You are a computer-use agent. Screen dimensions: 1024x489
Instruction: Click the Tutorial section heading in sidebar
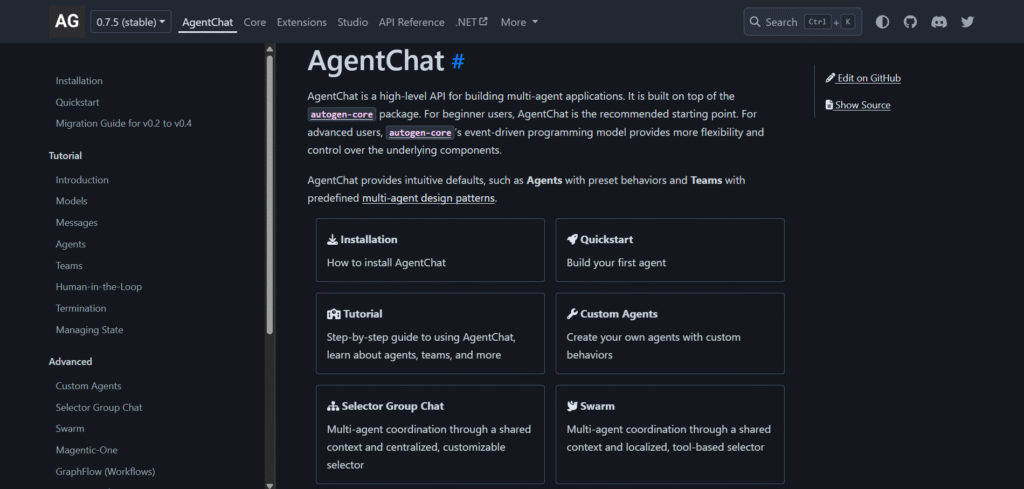65,156
